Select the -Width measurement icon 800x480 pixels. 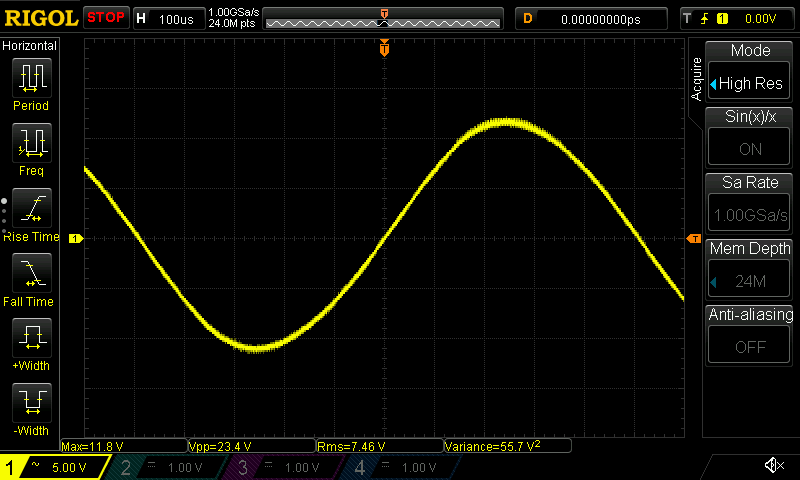tap(31, 404)
